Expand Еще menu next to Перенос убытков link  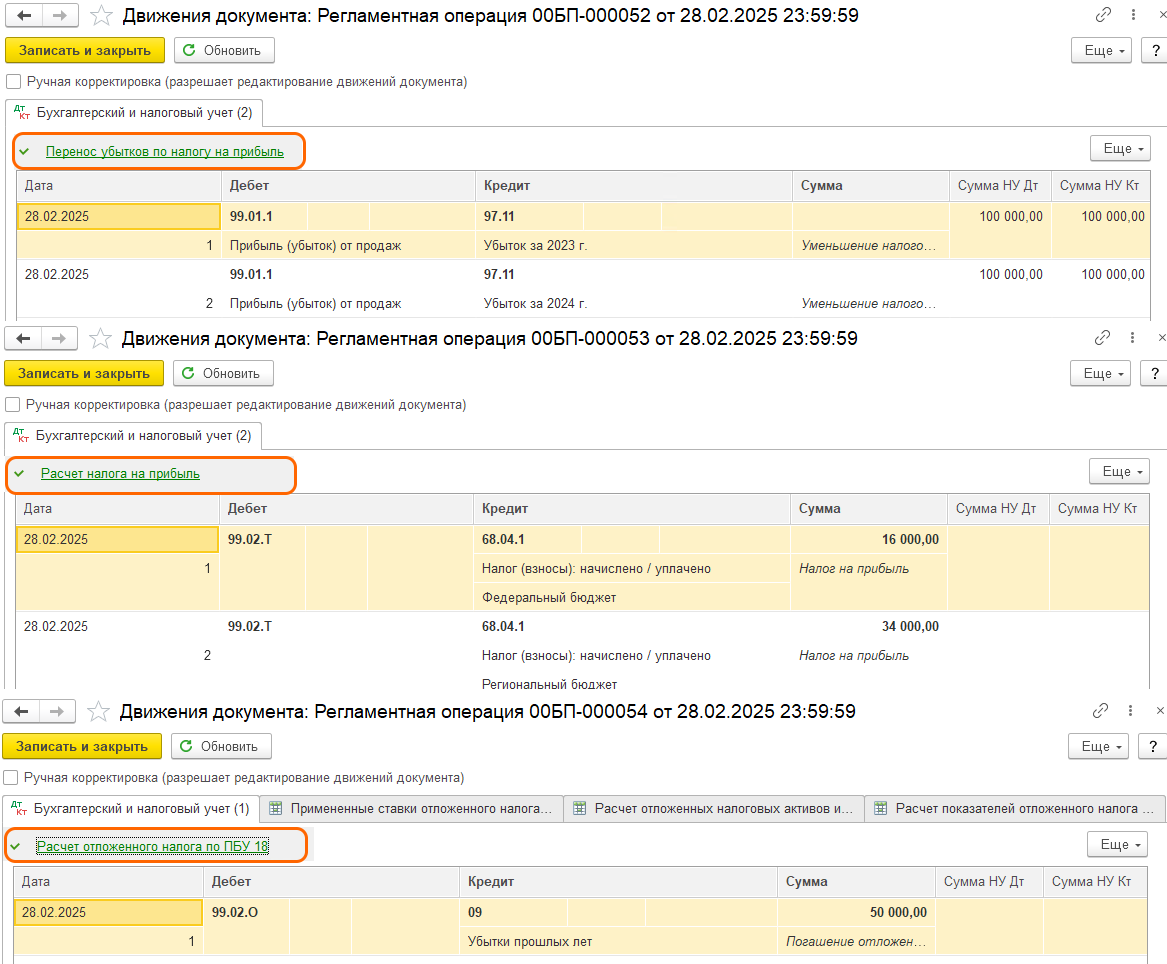(1120, 148)
